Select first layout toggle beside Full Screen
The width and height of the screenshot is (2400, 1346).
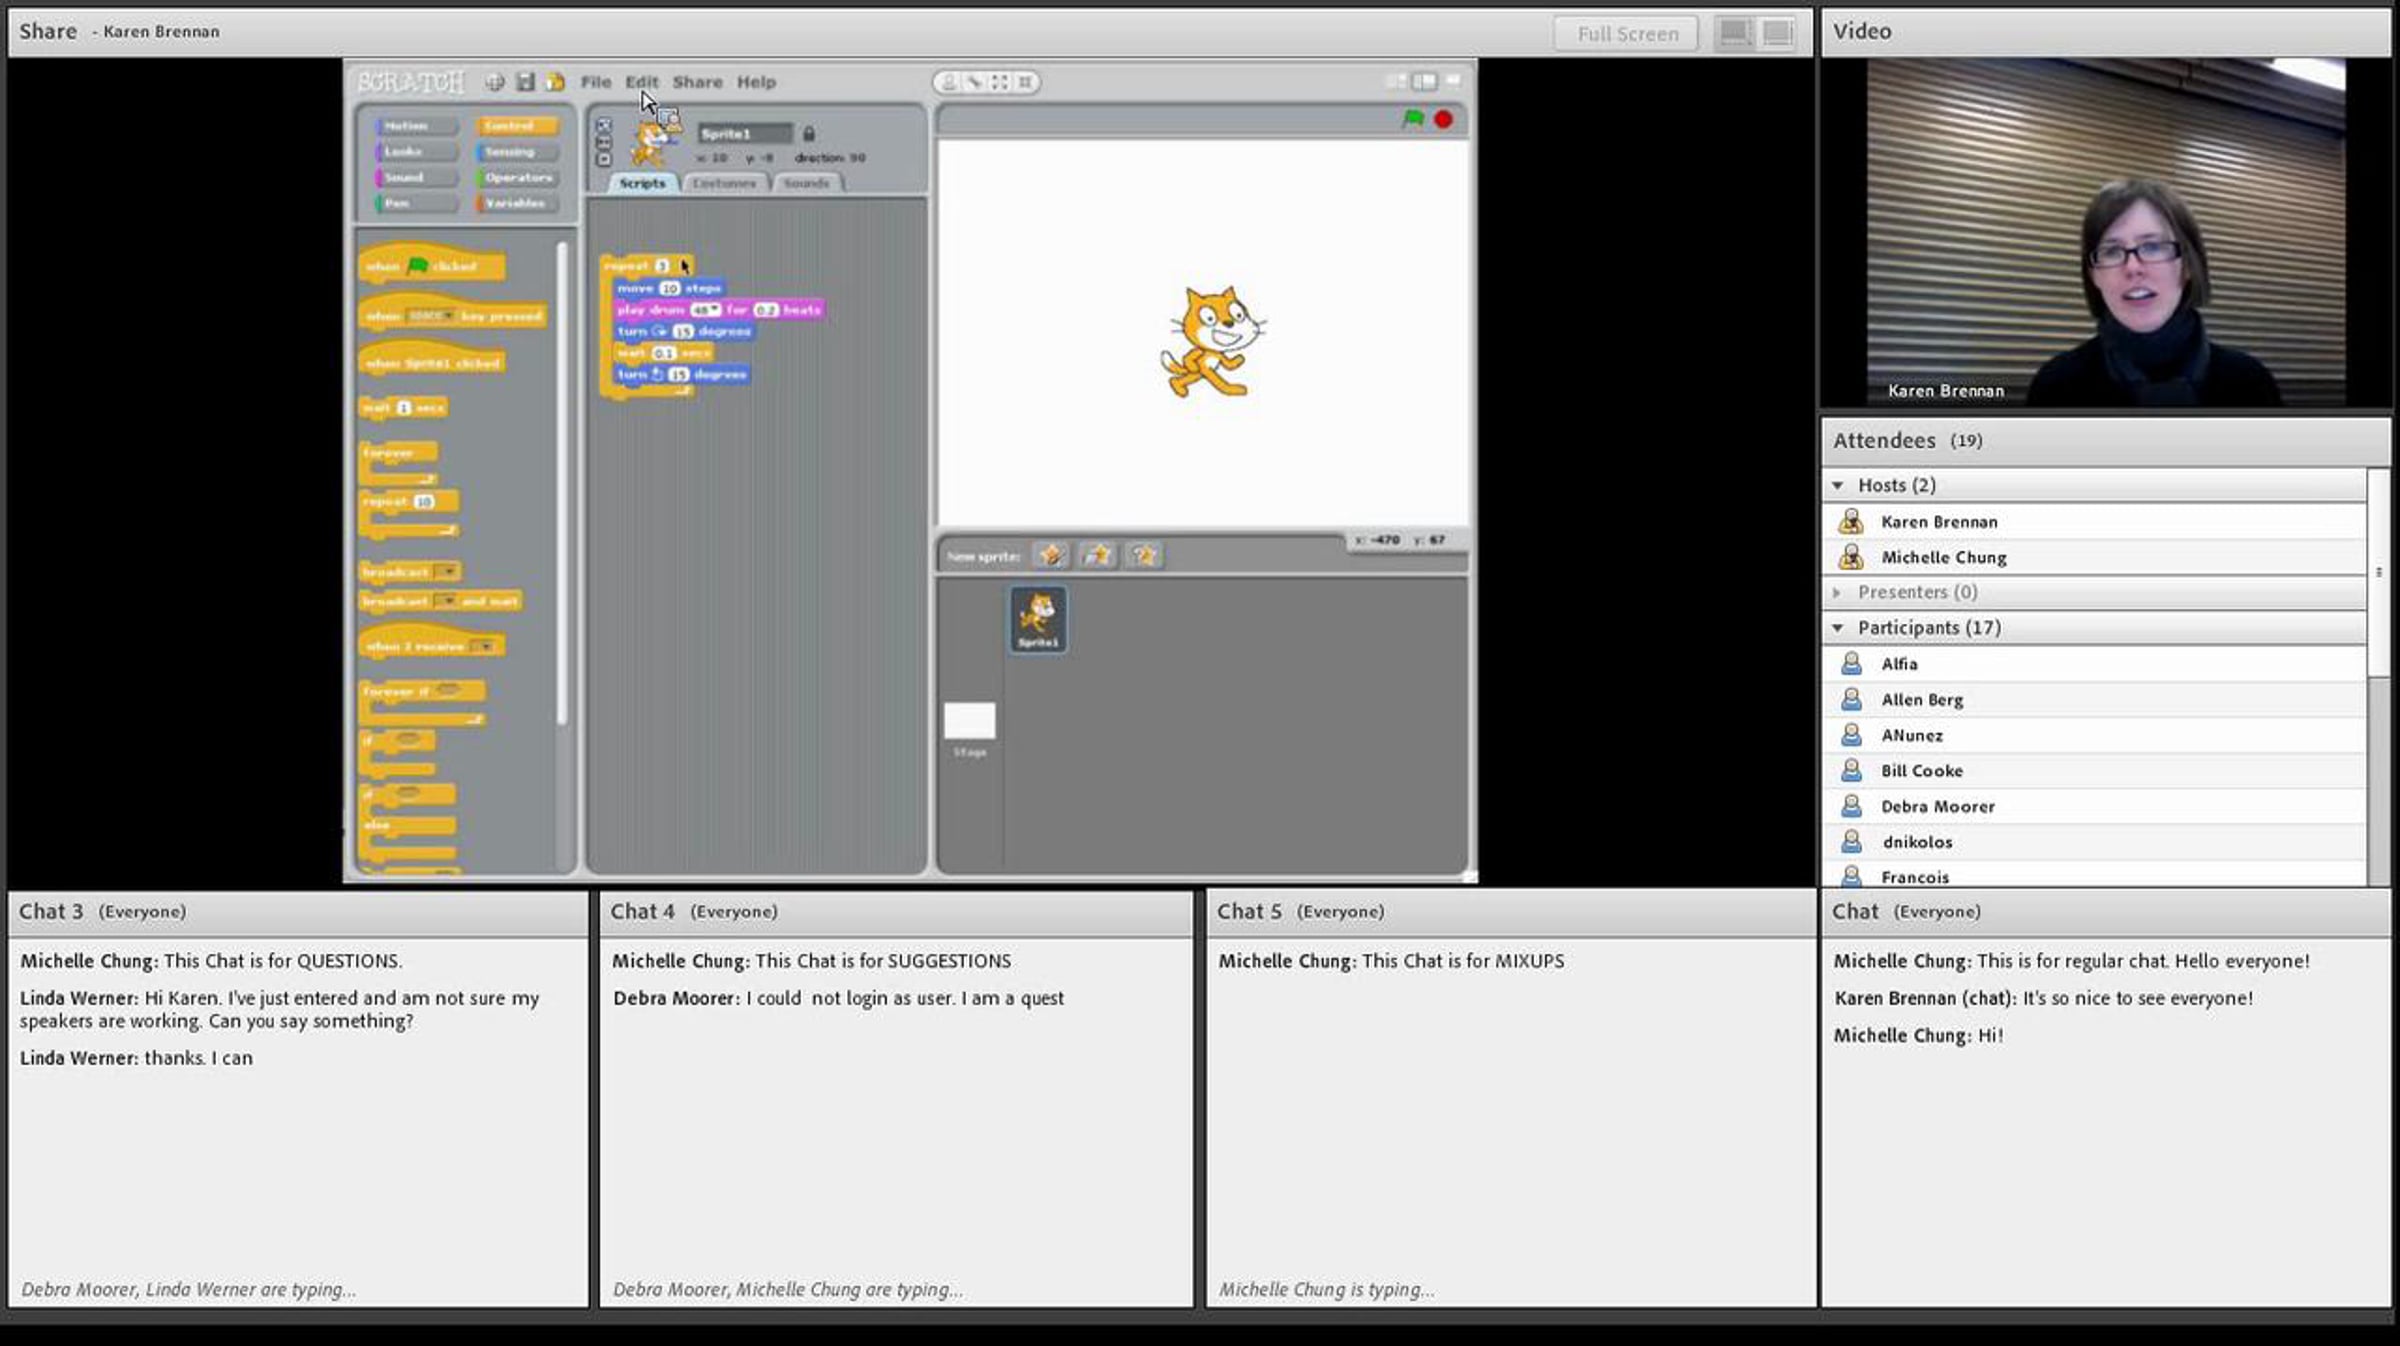1735,33
